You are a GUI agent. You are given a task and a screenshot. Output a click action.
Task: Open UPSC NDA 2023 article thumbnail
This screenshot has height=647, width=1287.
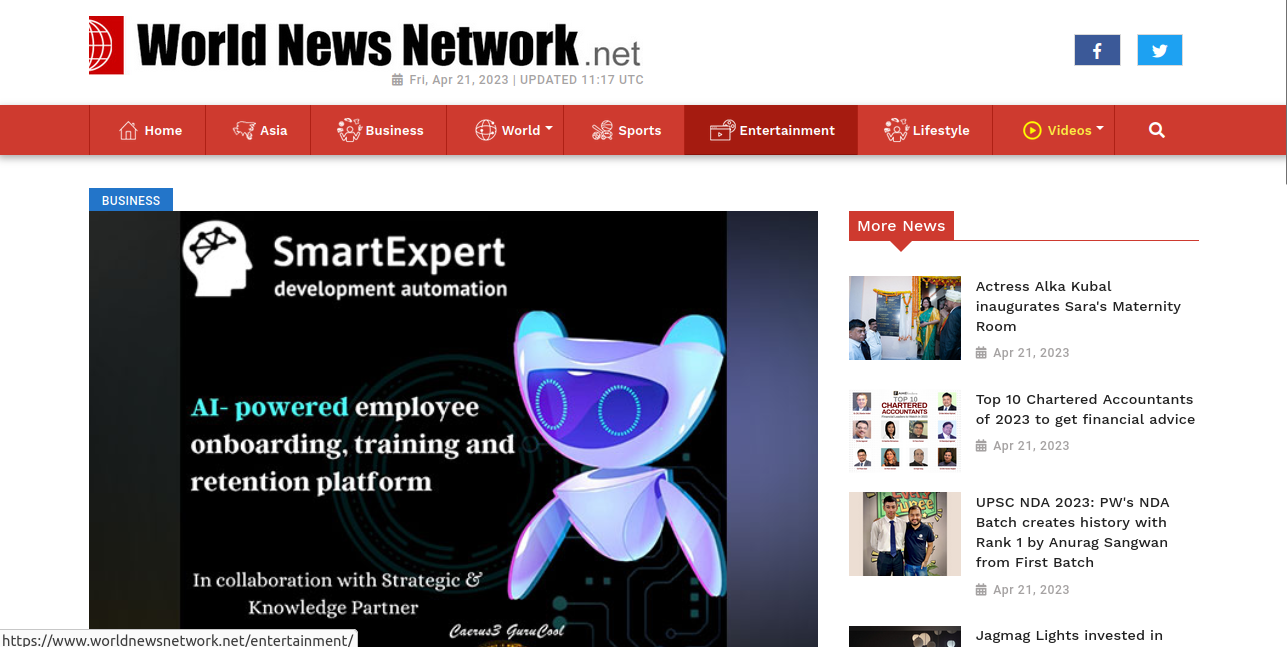(x=905, y=534)
